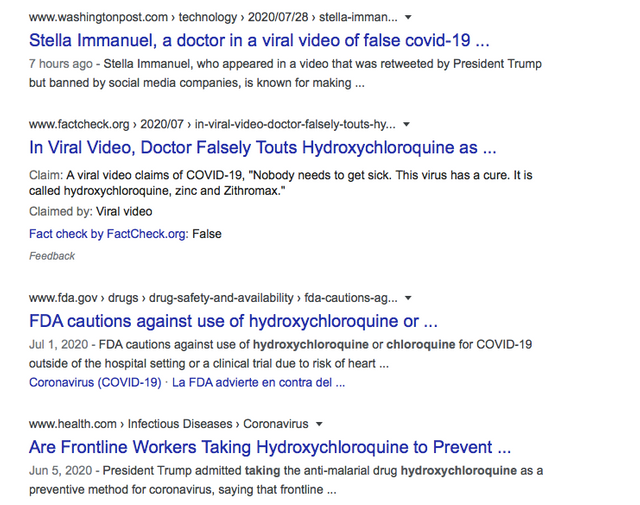Expand the fda.gov result dropdown arrow
640x505 pixels.
pos(408,298)
